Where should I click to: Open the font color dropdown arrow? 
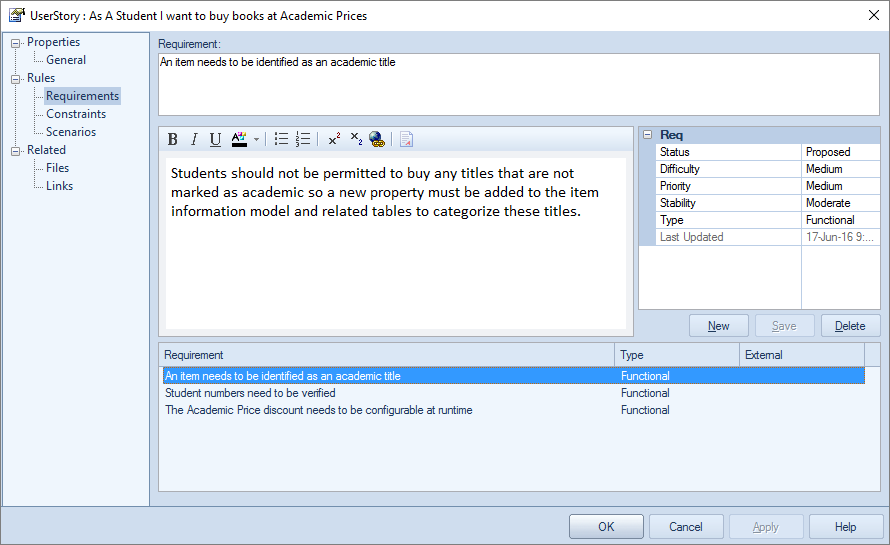point(256,140)
